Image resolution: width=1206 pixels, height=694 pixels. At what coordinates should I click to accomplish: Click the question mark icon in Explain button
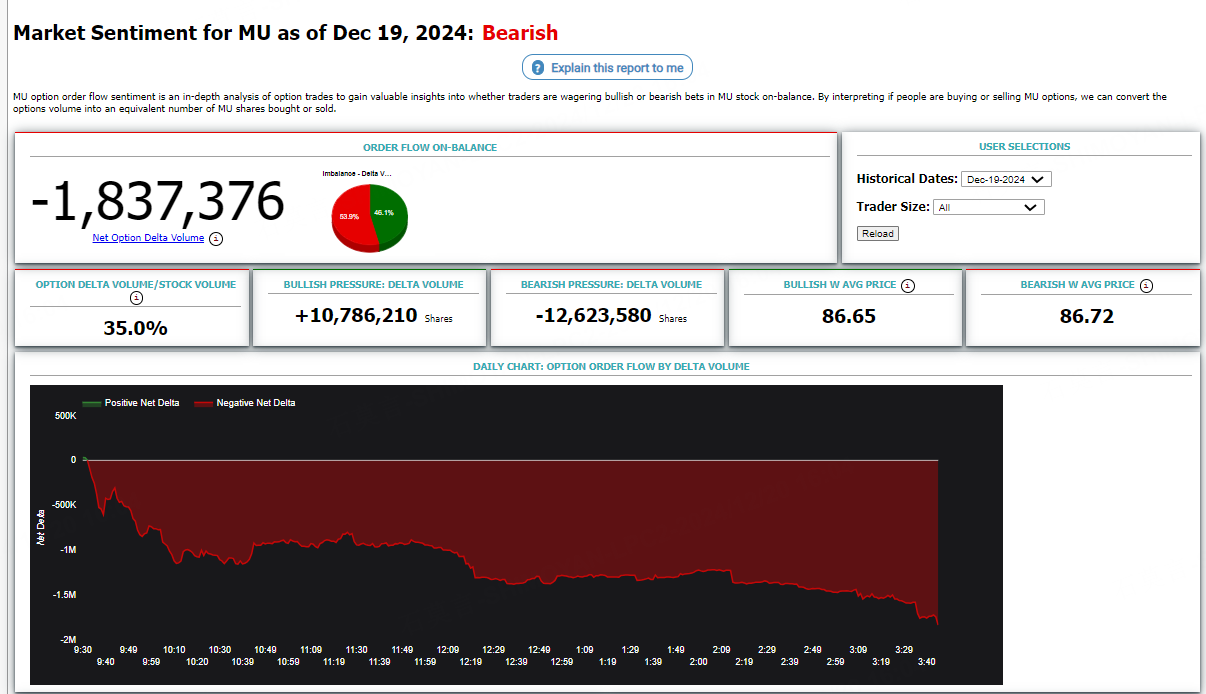pos(538,68)
